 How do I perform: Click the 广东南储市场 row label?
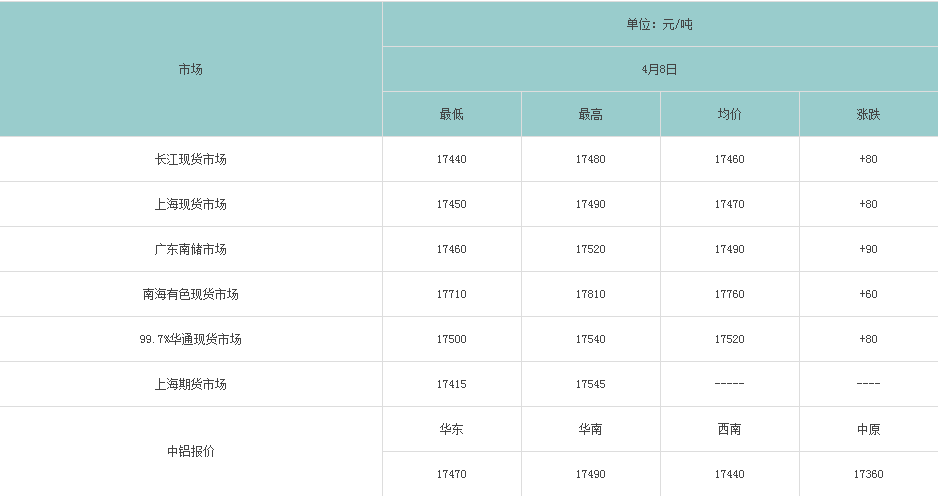tap(190, 249)
